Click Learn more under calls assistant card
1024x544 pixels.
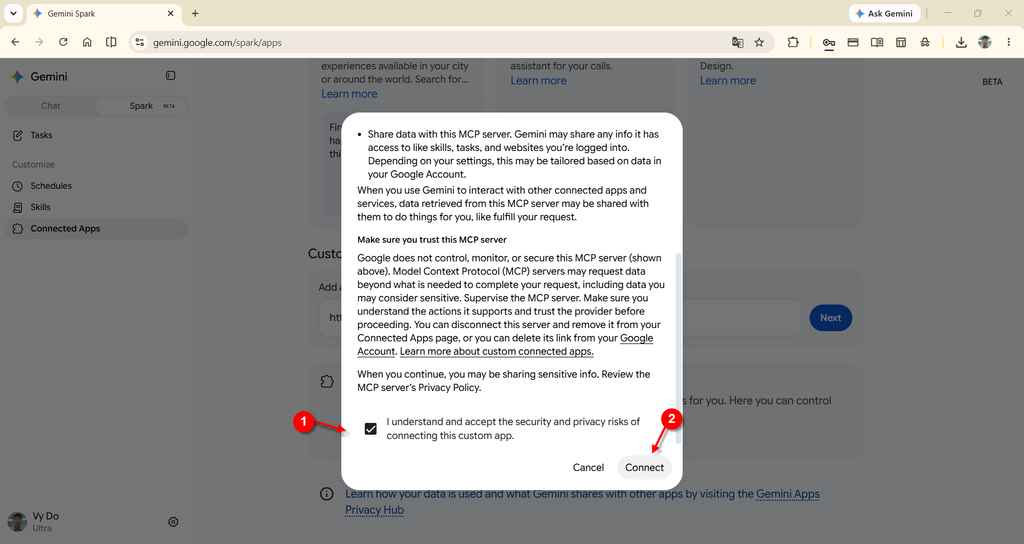(x=538, y=80)
